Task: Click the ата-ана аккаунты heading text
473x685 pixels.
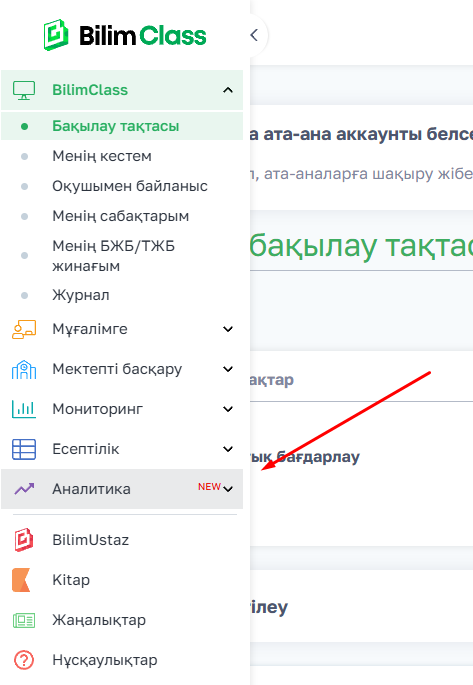Action: coord(361,134)
